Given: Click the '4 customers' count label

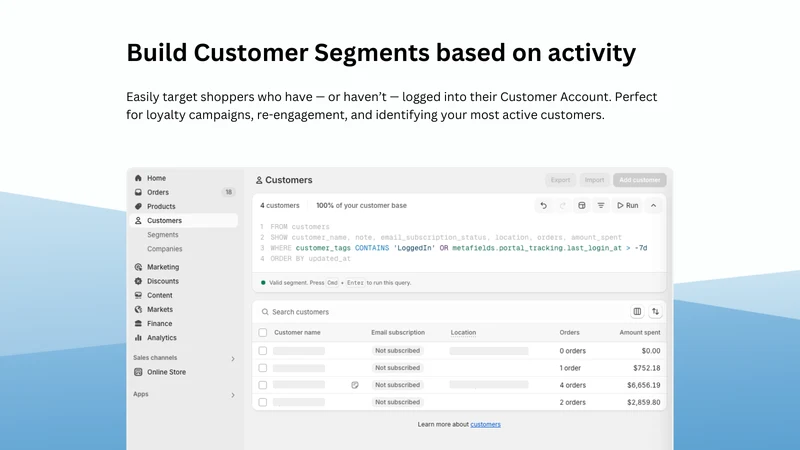Looking at the screenshot, I should (x=280, y=206).
